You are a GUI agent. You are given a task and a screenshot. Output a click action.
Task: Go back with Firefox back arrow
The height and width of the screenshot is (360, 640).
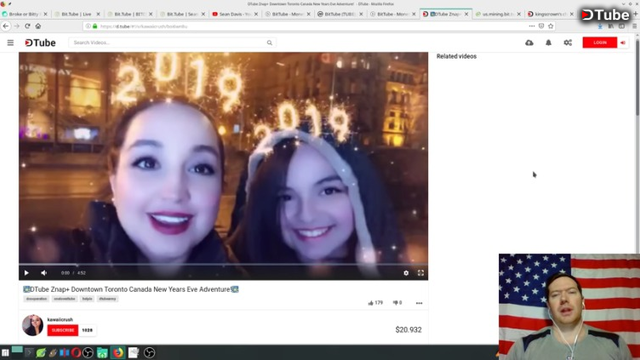click(6, 26)
